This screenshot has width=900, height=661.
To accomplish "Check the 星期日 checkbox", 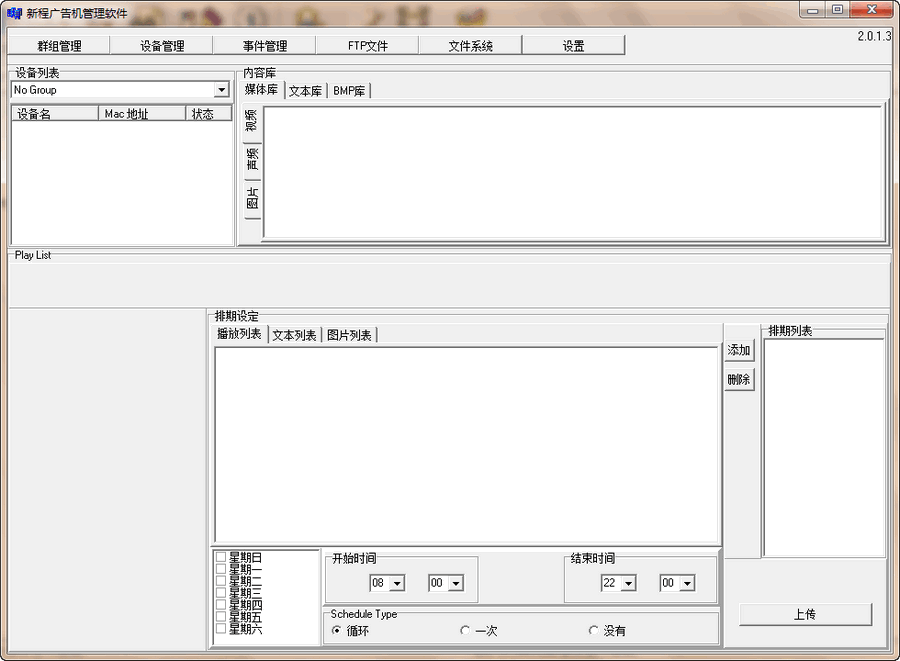I will pyautogui.click(x=220, y=557).
